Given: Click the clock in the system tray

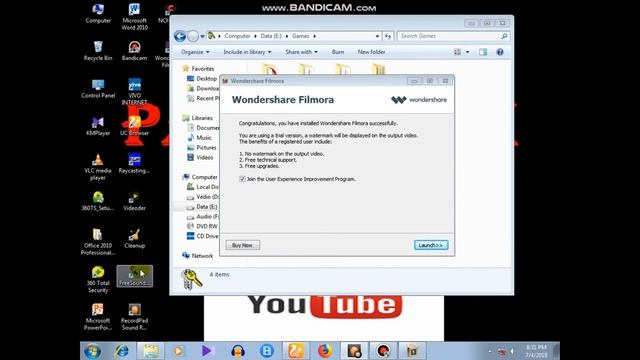Looking at the screenshot, I should [x=536, y=351].
